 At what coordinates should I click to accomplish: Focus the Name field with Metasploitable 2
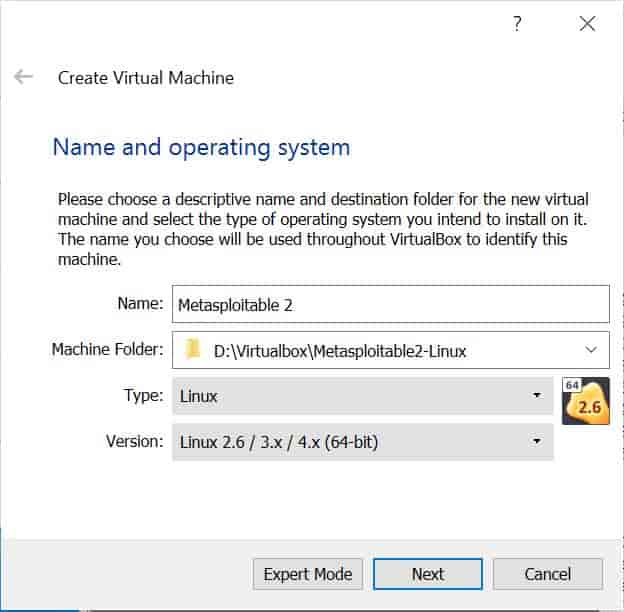click(x=390, y=304)
